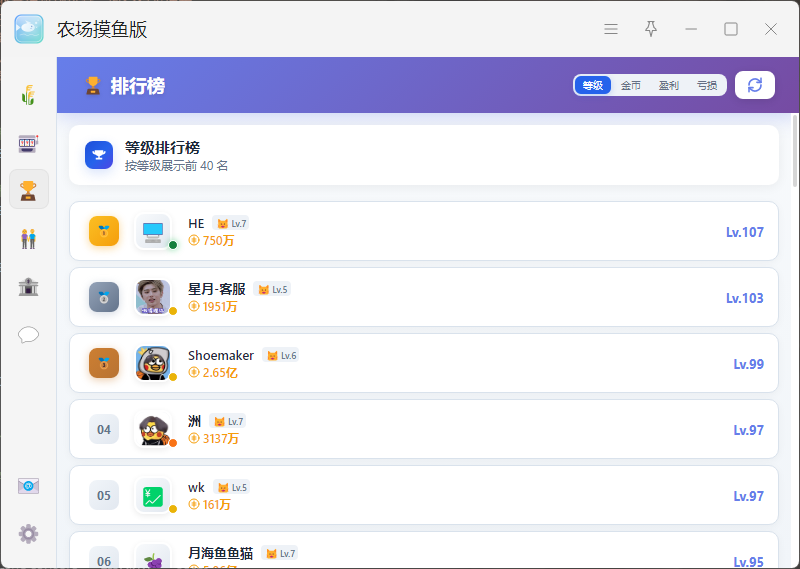Image resolution: width=800 pixels, height=569 pixels.
Task: Click the vertical scrollbar of the ranking list
Action: pos(794,151)
